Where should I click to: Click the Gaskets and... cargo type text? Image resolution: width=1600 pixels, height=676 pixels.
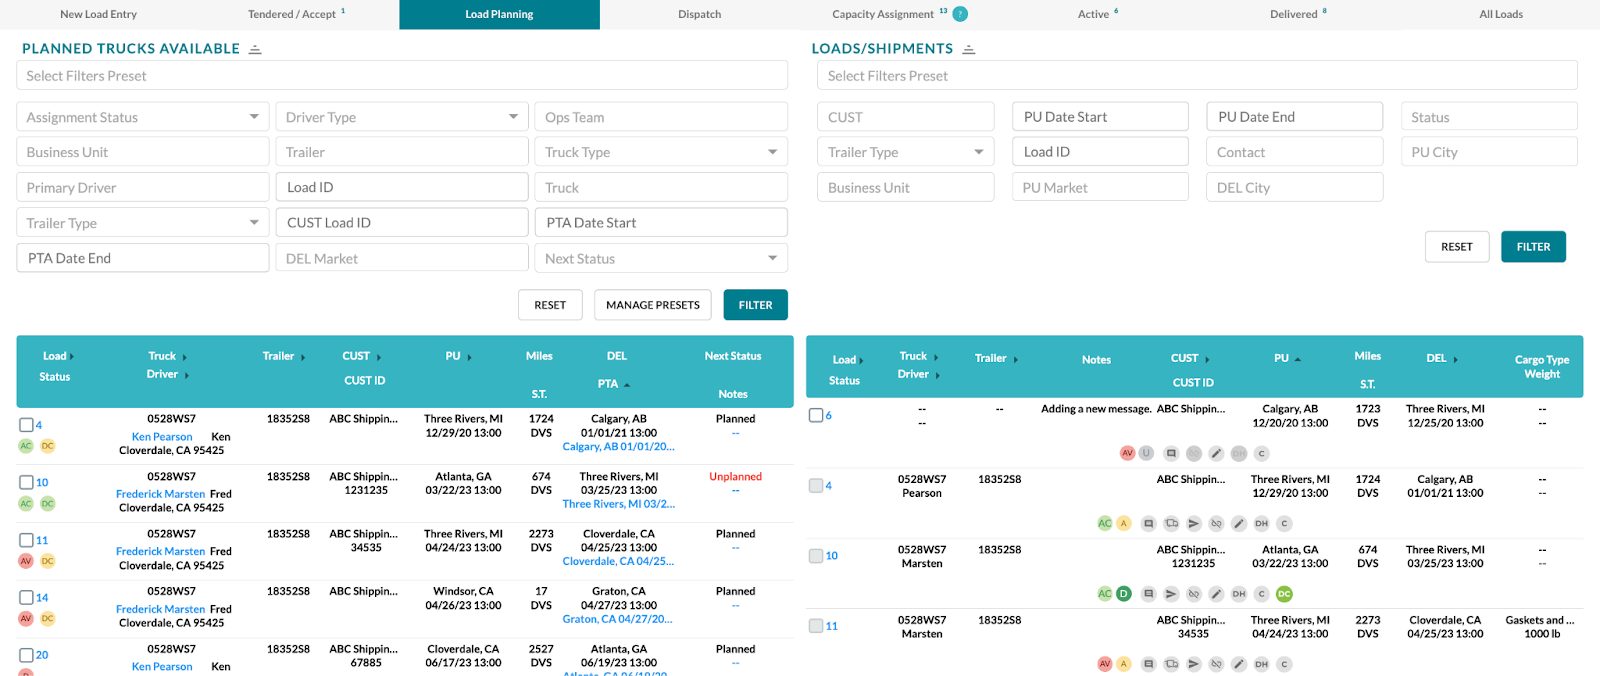1540,620
